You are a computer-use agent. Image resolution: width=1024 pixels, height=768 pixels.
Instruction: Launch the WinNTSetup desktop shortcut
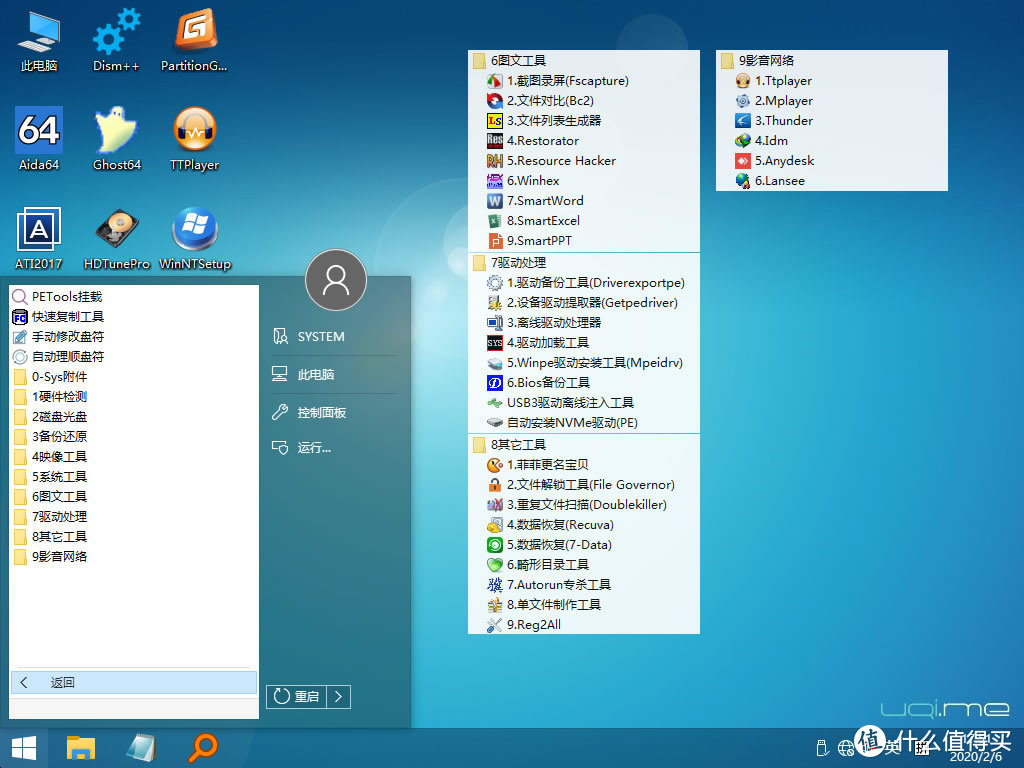click(x=194, y=238)
